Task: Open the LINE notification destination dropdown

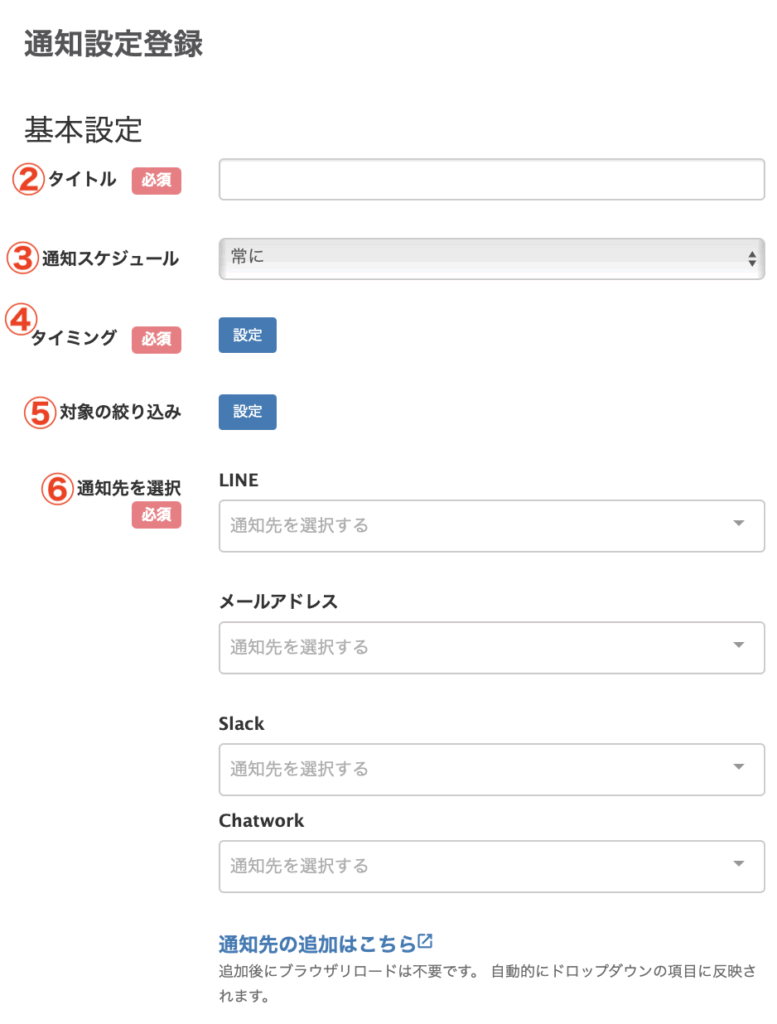Action: click(491, 525)
